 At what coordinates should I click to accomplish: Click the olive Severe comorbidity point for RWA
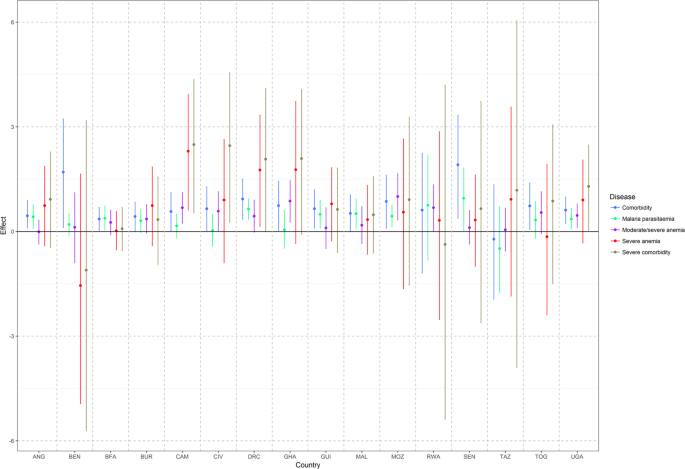(445, 245)
